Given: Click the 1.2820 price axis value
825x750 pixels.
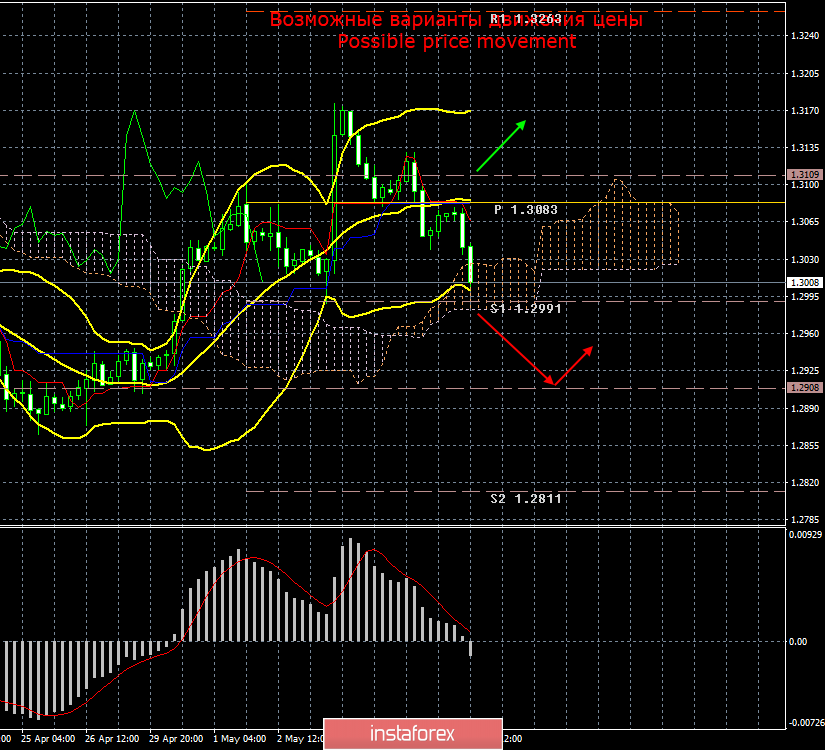Looking at the screenshot, I should coord(805,483).
